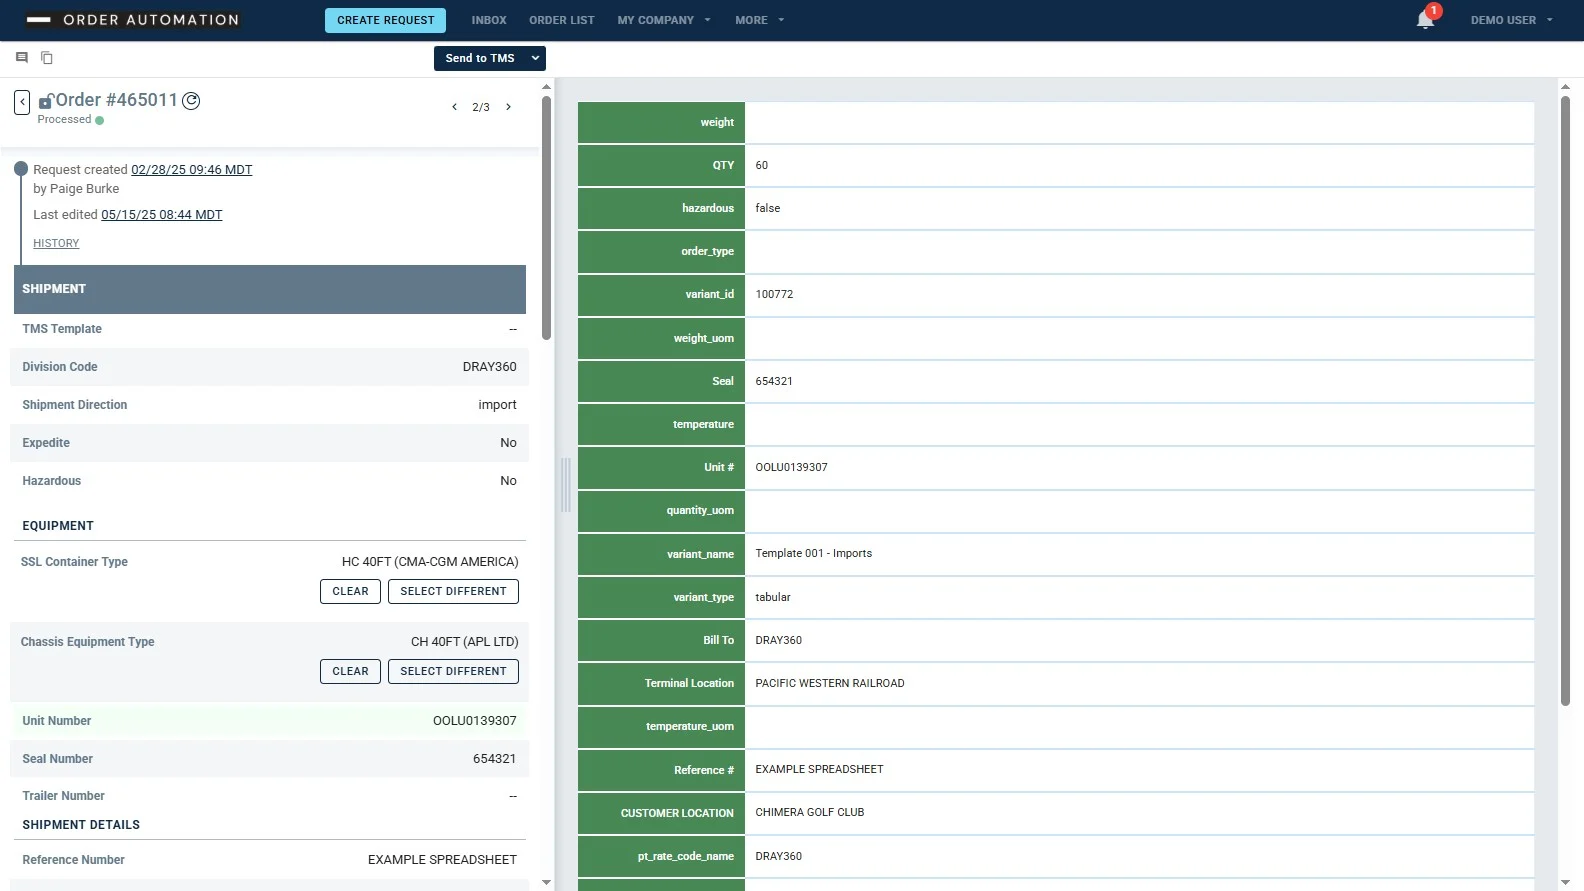Click the Create Request button

(386, 20)
